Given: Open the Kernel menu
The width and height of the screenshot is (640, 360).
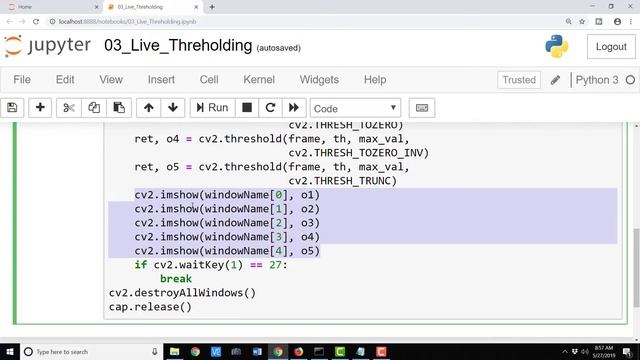Looking at the screenshot, I should click(259, 80).
